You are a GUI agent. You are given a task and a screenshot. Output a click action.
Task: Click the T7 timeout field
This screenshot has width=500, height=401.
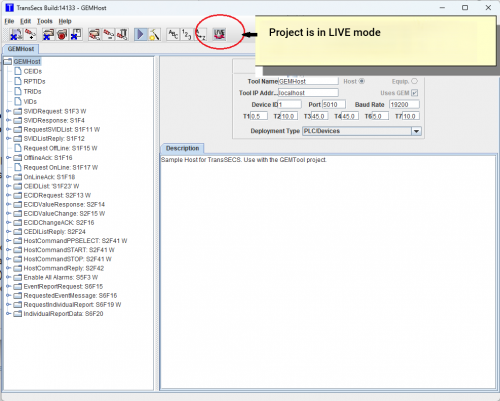coord(411,116)
